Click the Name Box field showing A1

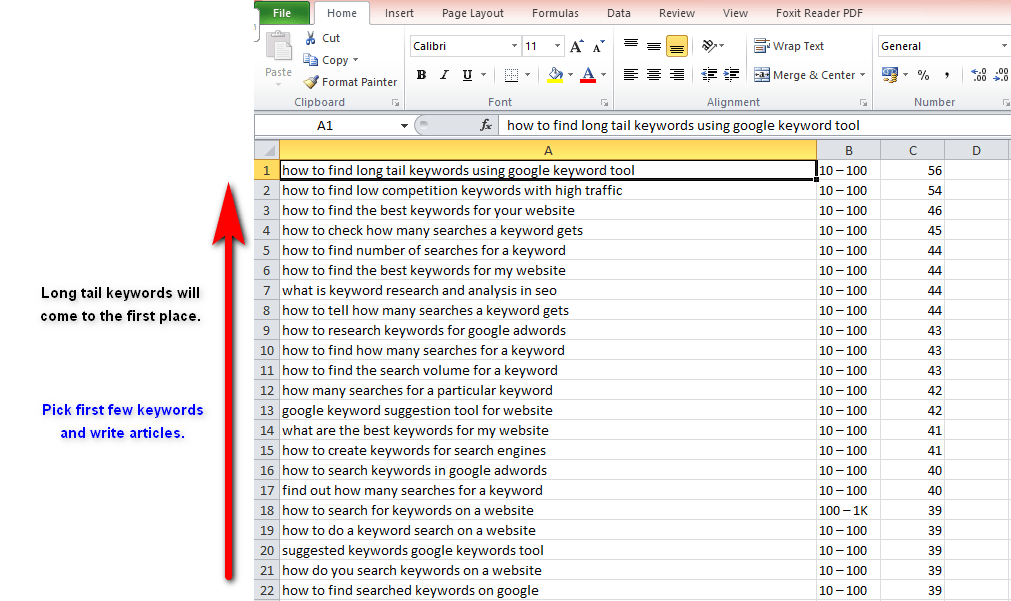(x=326, y=125)
